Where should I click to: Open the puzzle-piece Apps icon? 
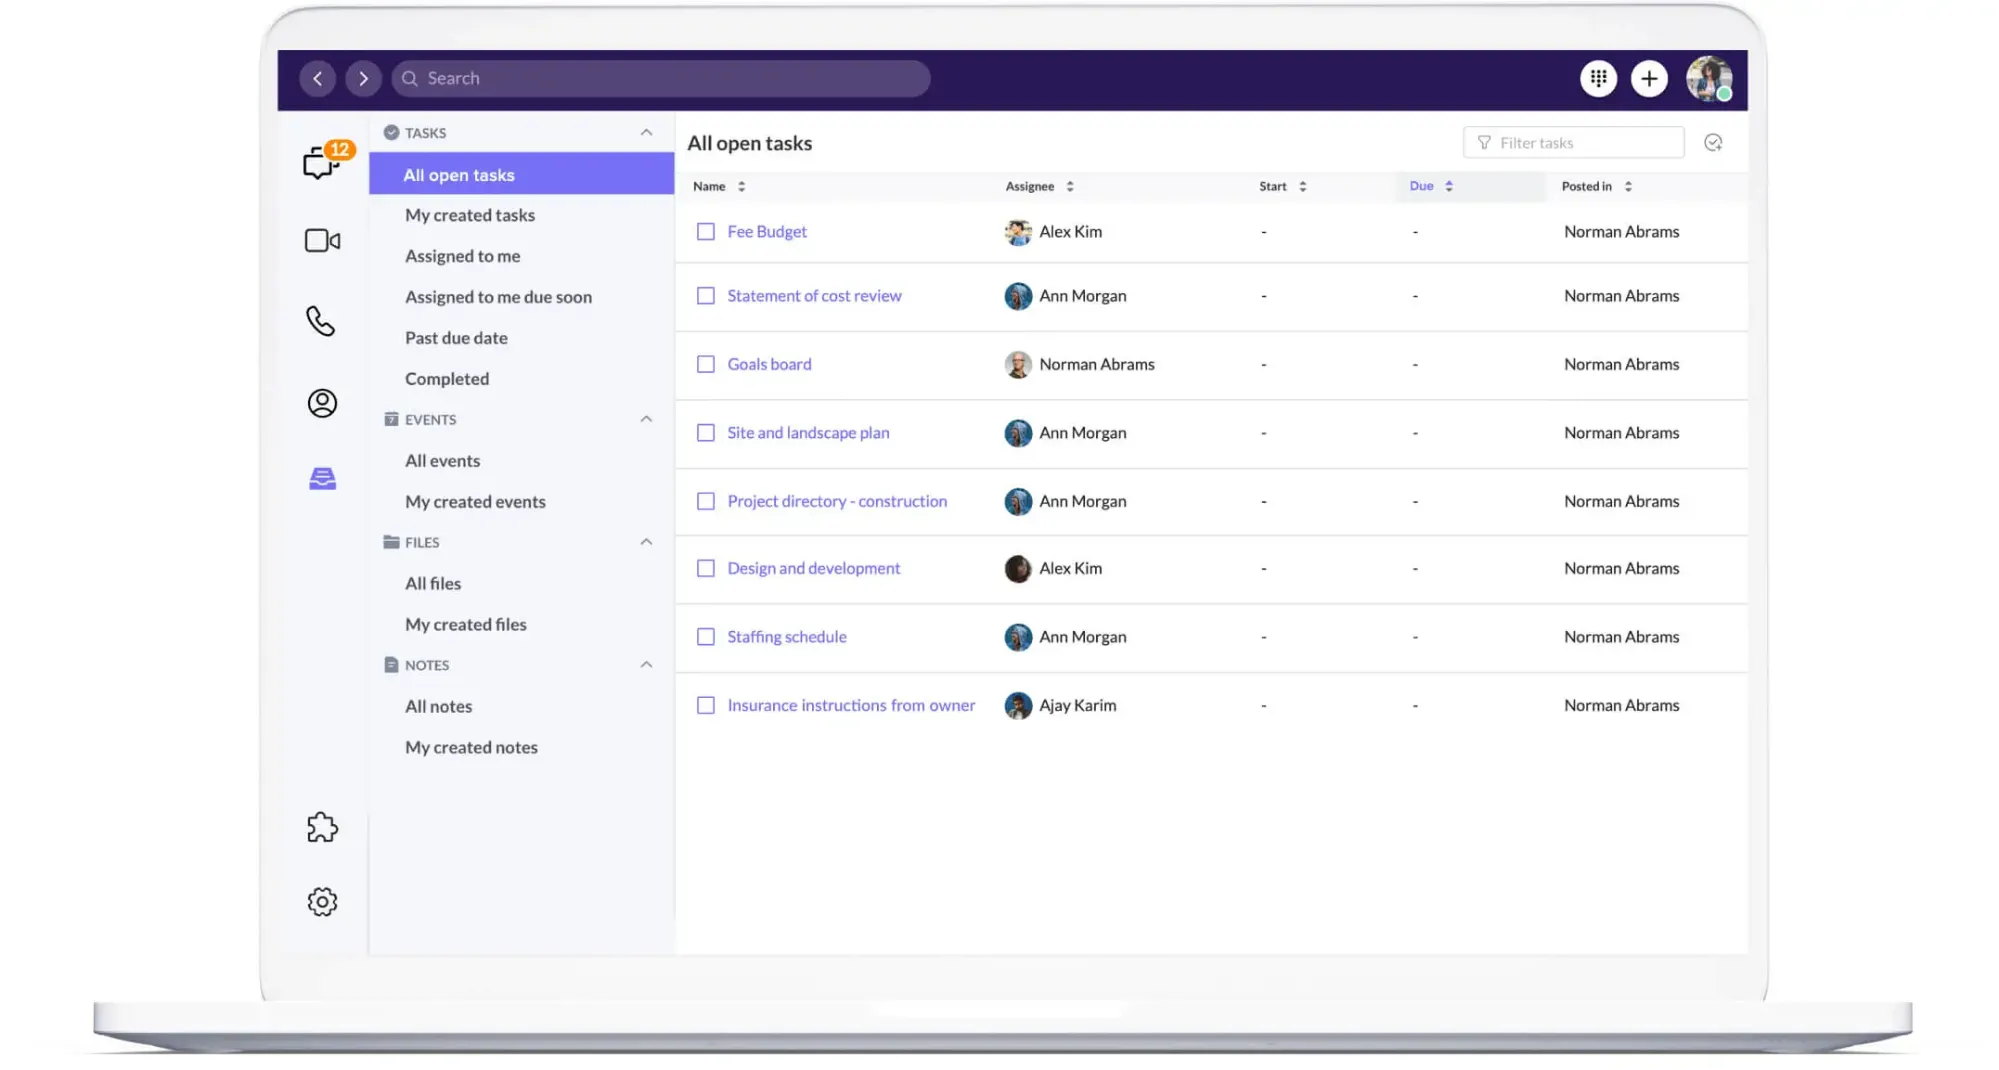coord(322,827)
